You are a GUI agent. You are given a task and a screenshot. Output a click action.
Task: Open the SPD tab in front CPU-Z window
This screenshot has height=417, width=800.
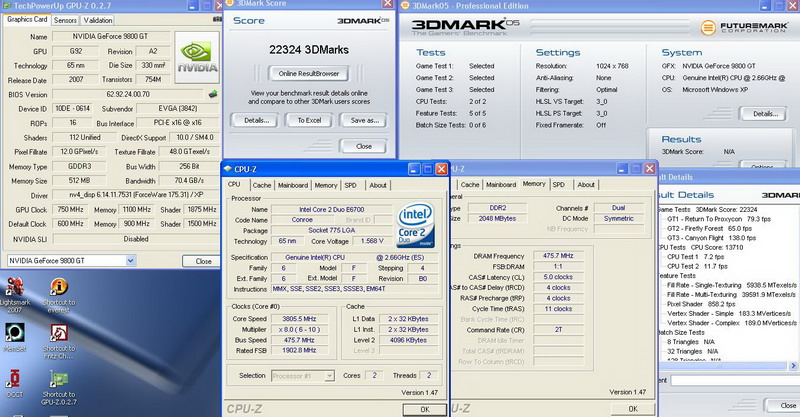click(x=350, y=185)
